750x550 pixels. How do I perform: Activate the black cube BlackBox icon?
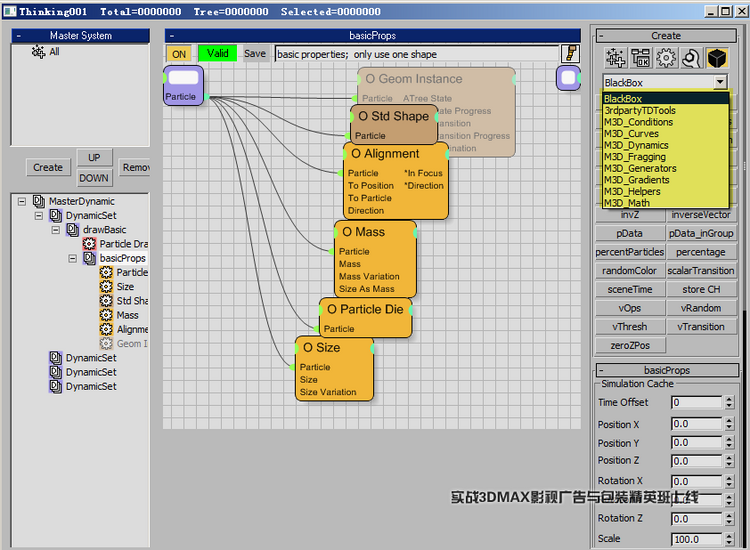point(717,58)
